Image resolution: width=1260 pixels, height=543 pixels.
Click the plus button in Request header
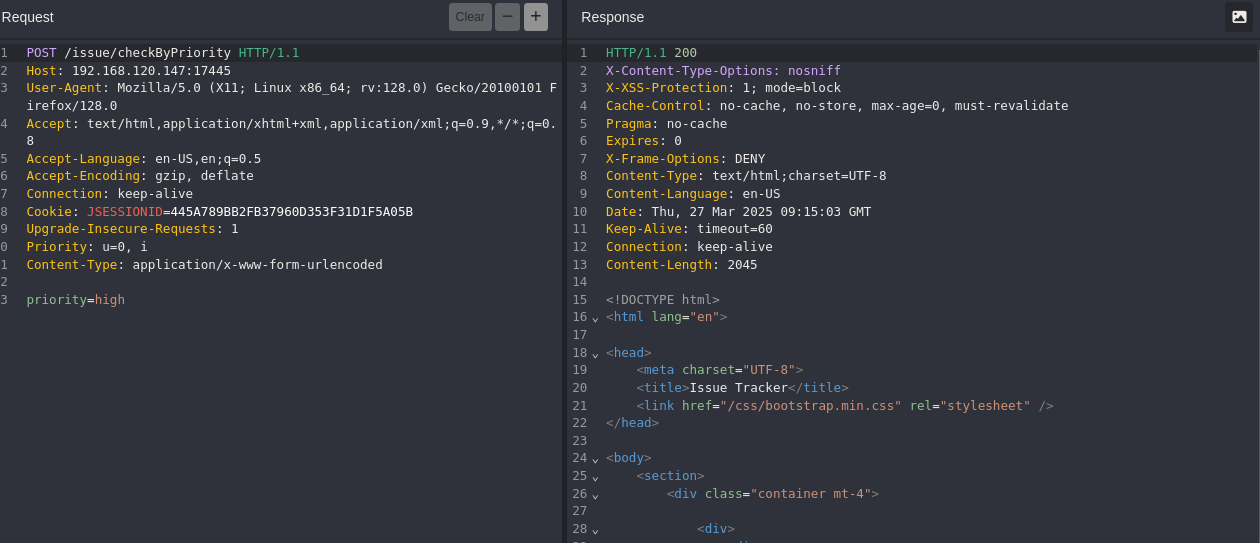click(x=536, y=17)
